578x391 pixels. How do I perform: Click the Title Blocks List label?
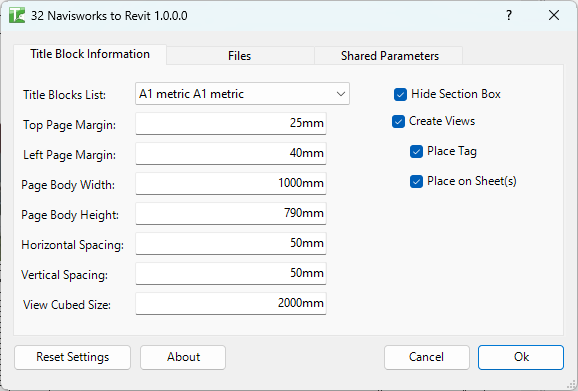[x=65, y=95]
